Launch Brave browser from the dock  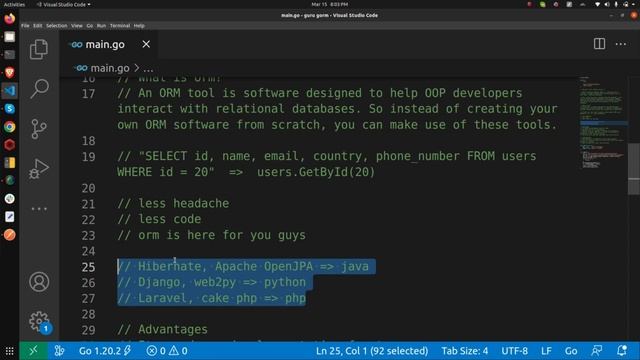coord(10,73)
